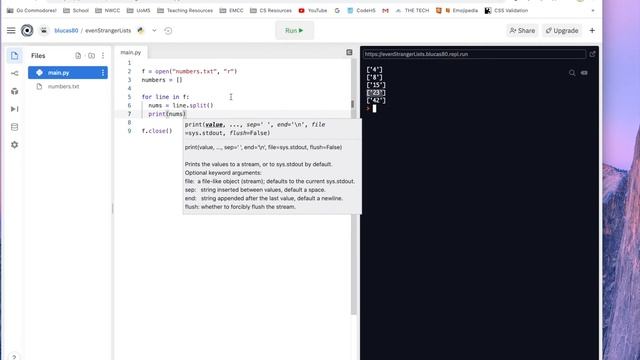Click the ['4'] console output line
The image size is (640, 360).
pos(374,69)
